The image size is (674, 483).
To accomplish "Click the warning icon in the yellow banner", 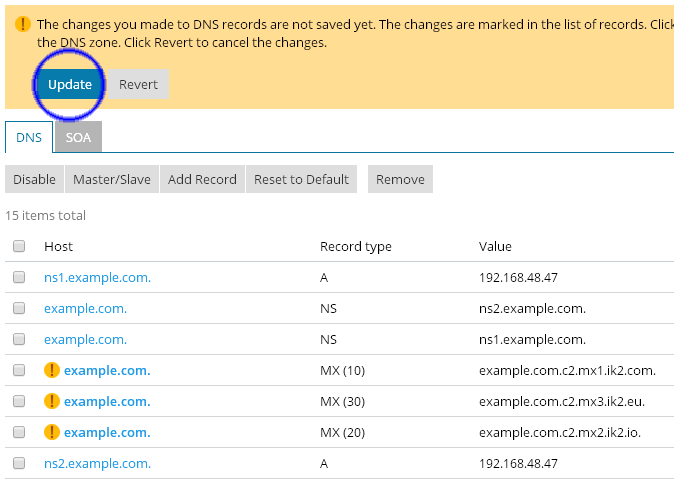I will tap(20, 24).
